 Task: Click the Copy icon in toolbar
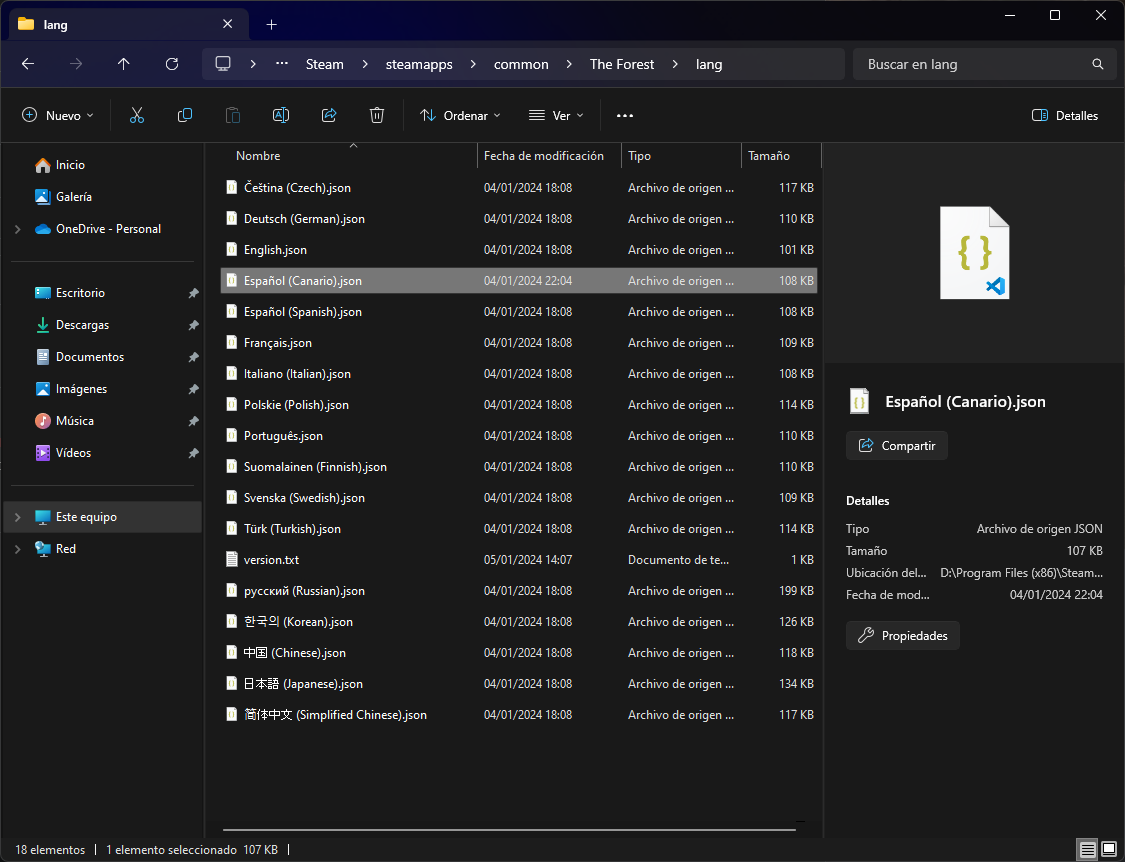click(x=185, y=116)
